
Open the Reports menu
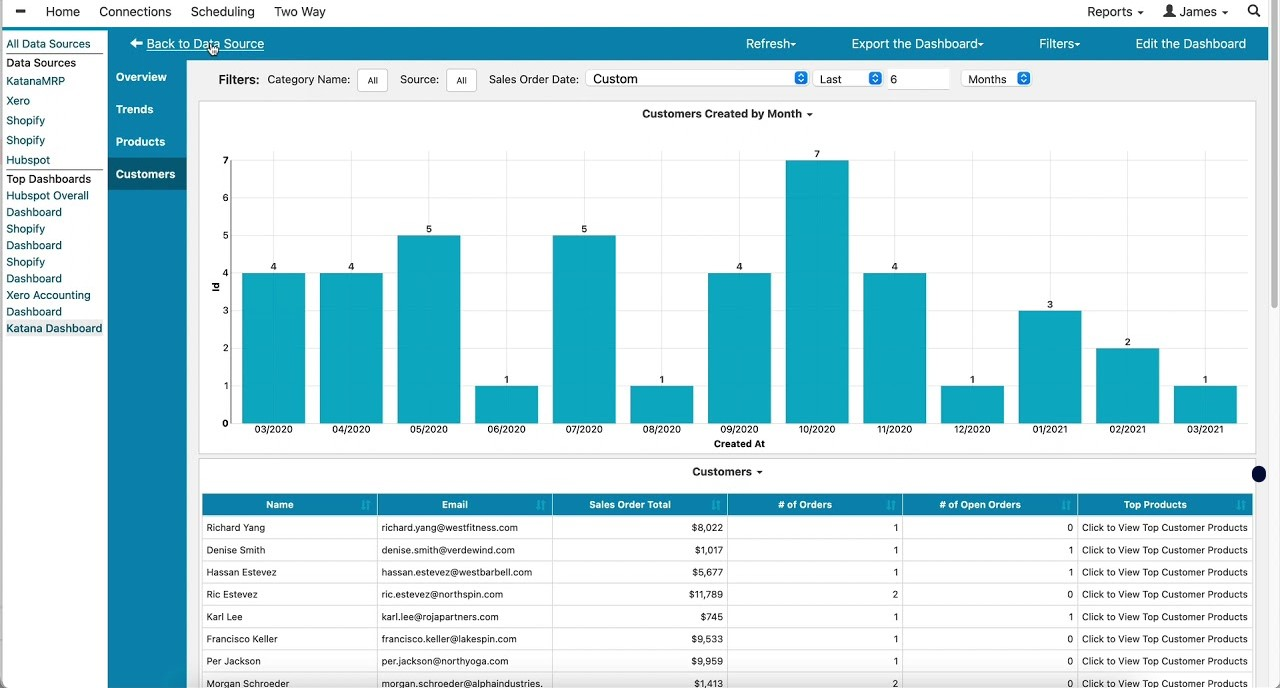click(1112, 11)
